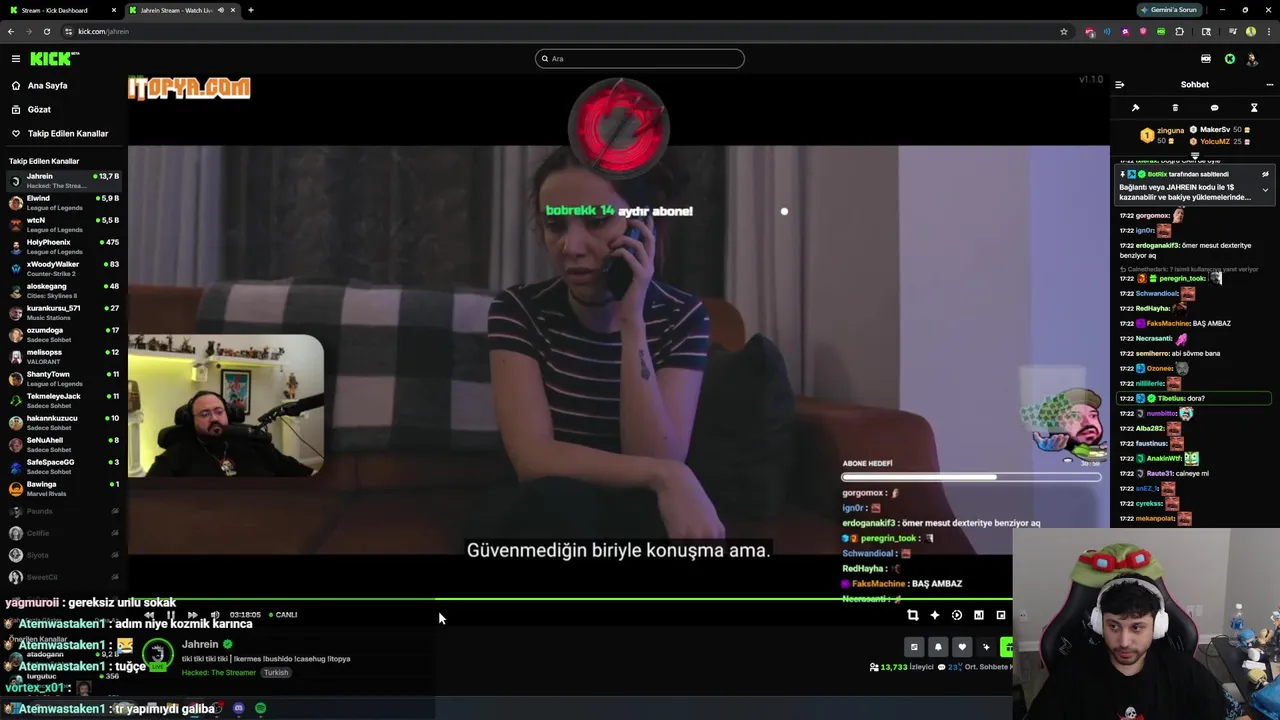The height and width of the screenshot is (720, 1280).
Task: Open the ShantyTown channel
Action: pos(64,379)
